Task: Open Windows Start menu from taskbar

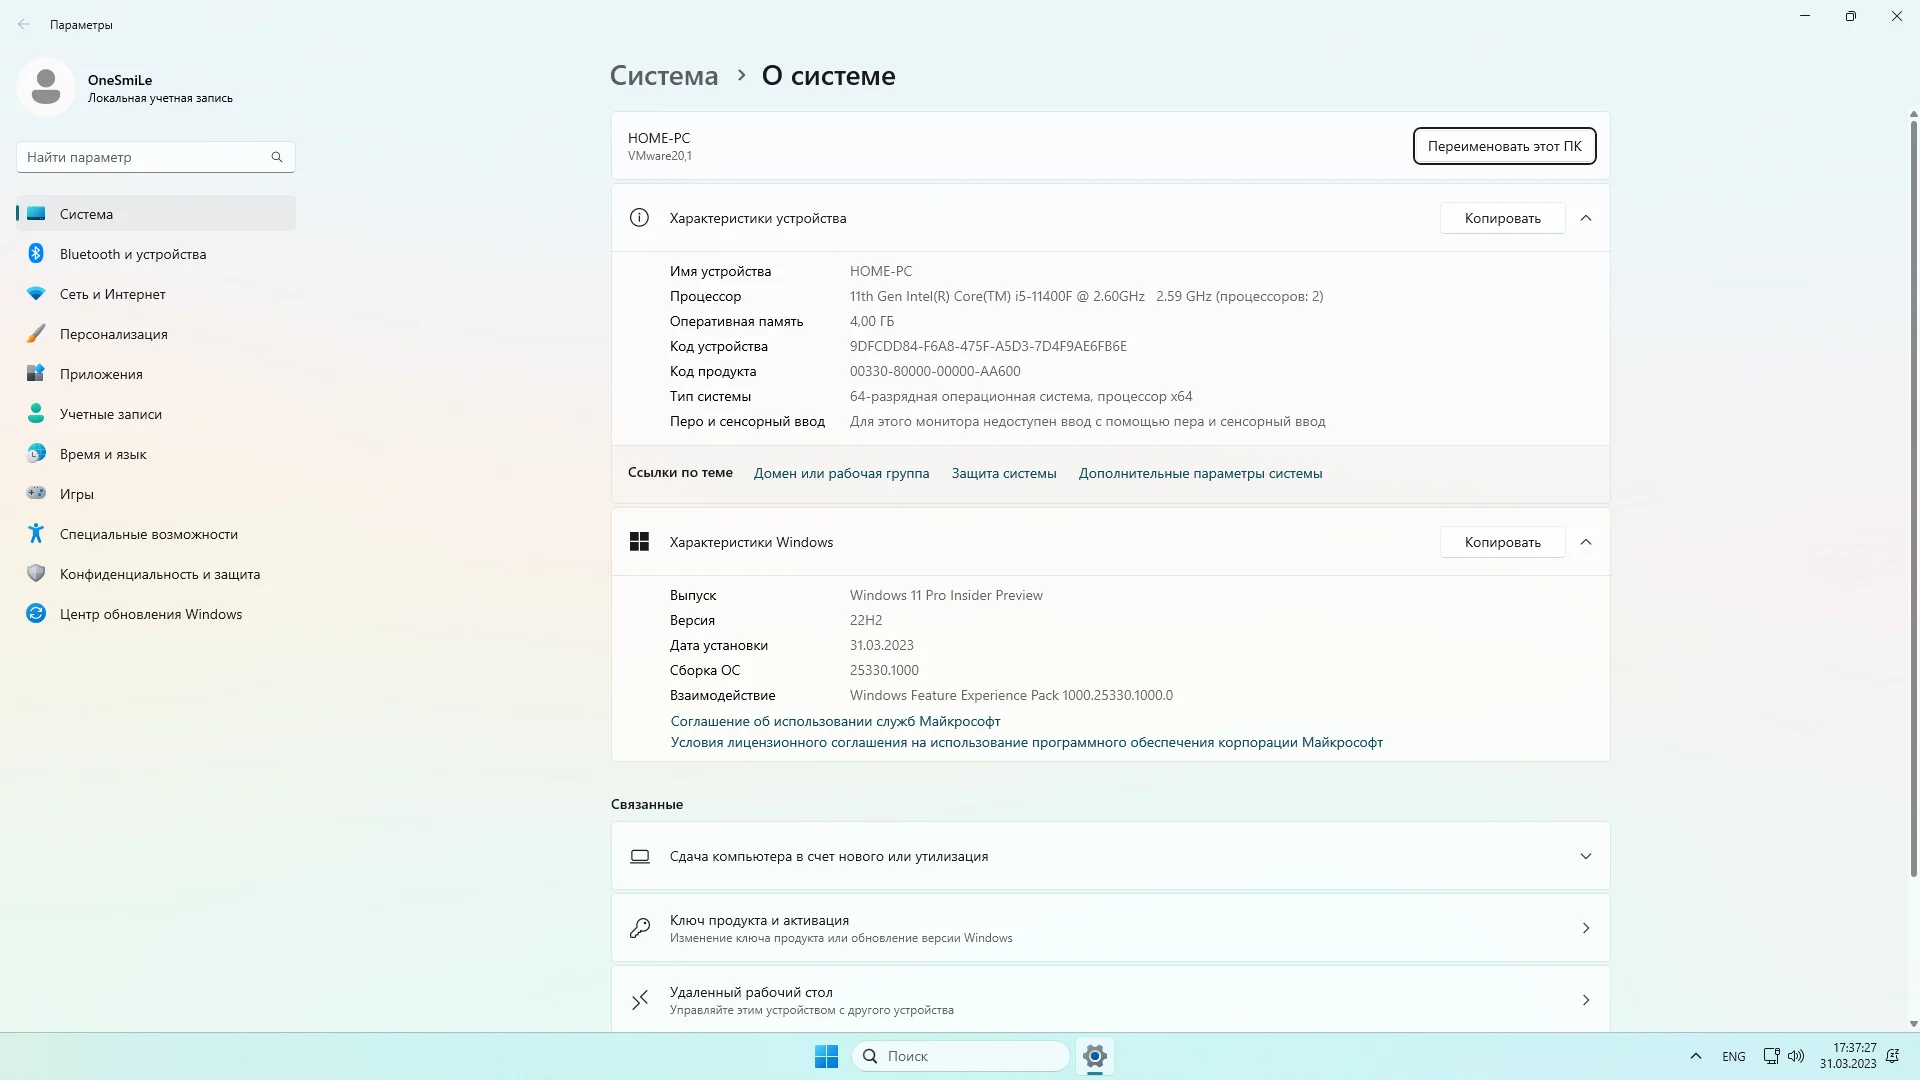Action: (826, 1056)
